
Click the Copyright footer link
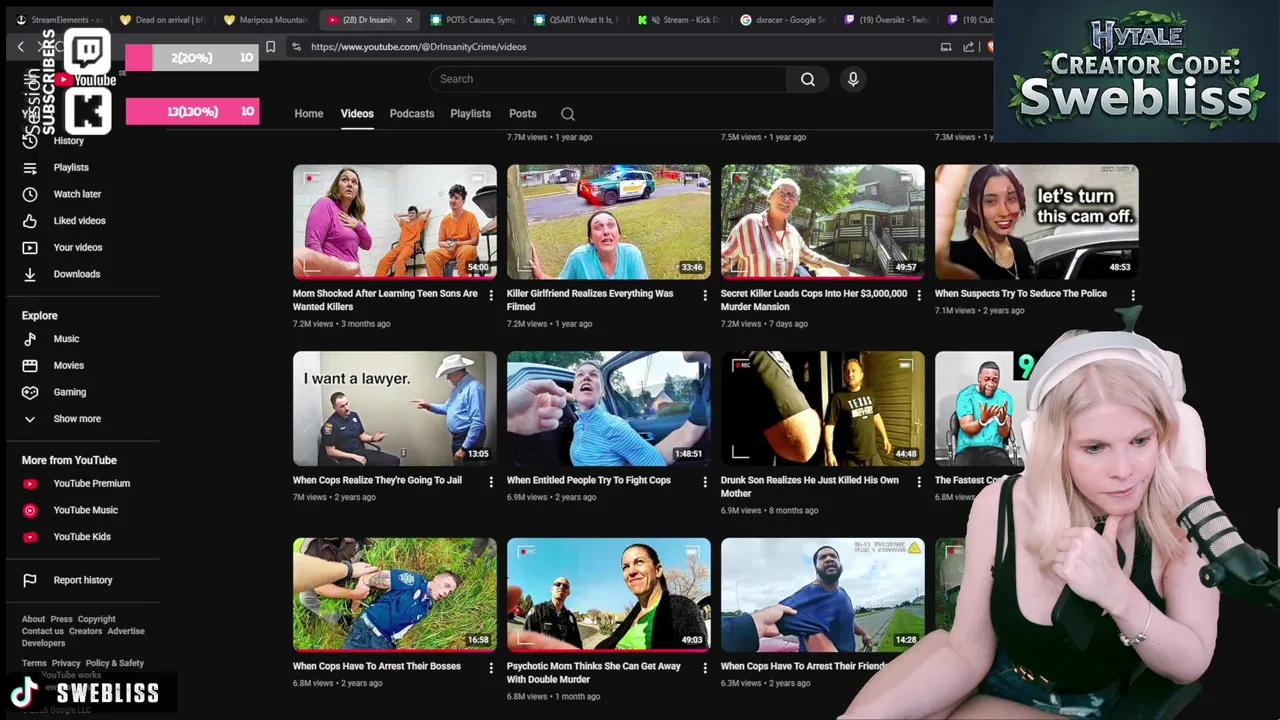coord(97,620)
